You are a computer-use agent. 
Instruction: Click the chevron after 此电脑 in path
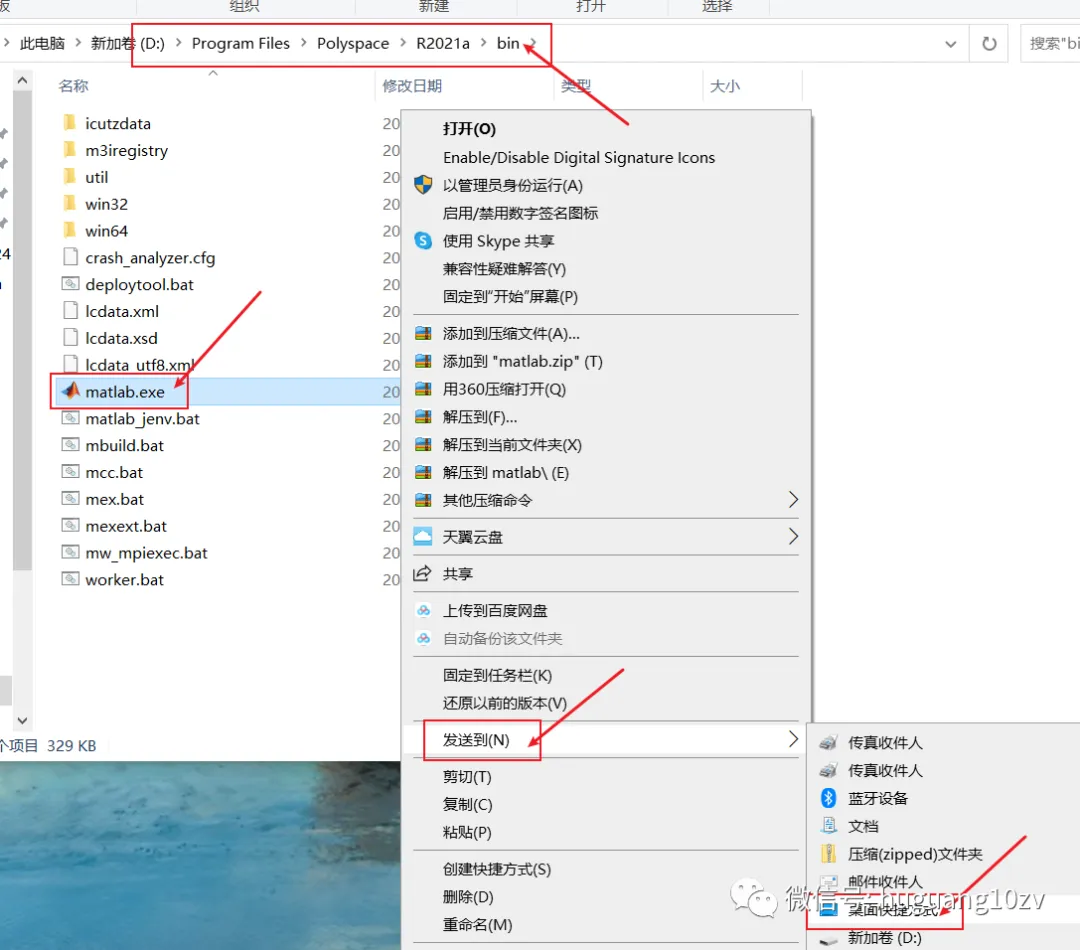(77, 43)
